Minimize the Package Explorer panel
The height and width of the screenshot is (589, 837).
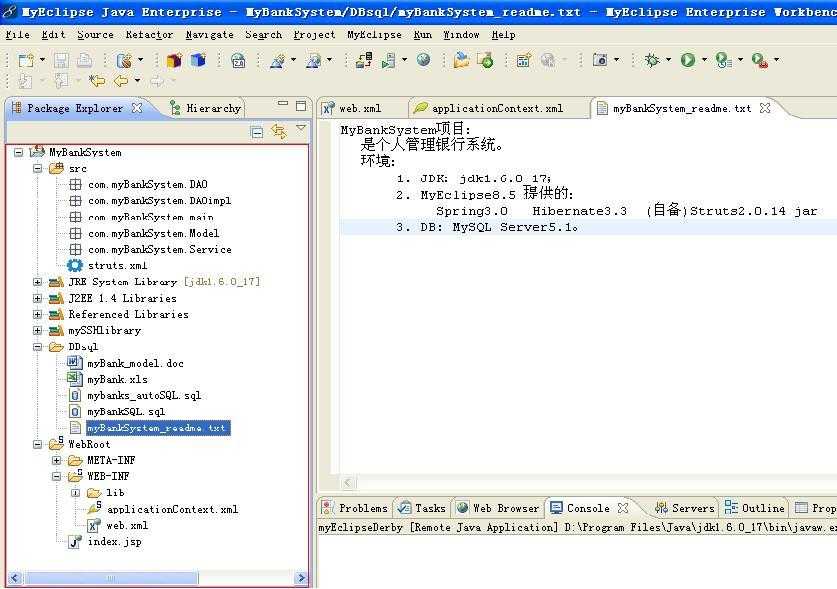(283, 104)
